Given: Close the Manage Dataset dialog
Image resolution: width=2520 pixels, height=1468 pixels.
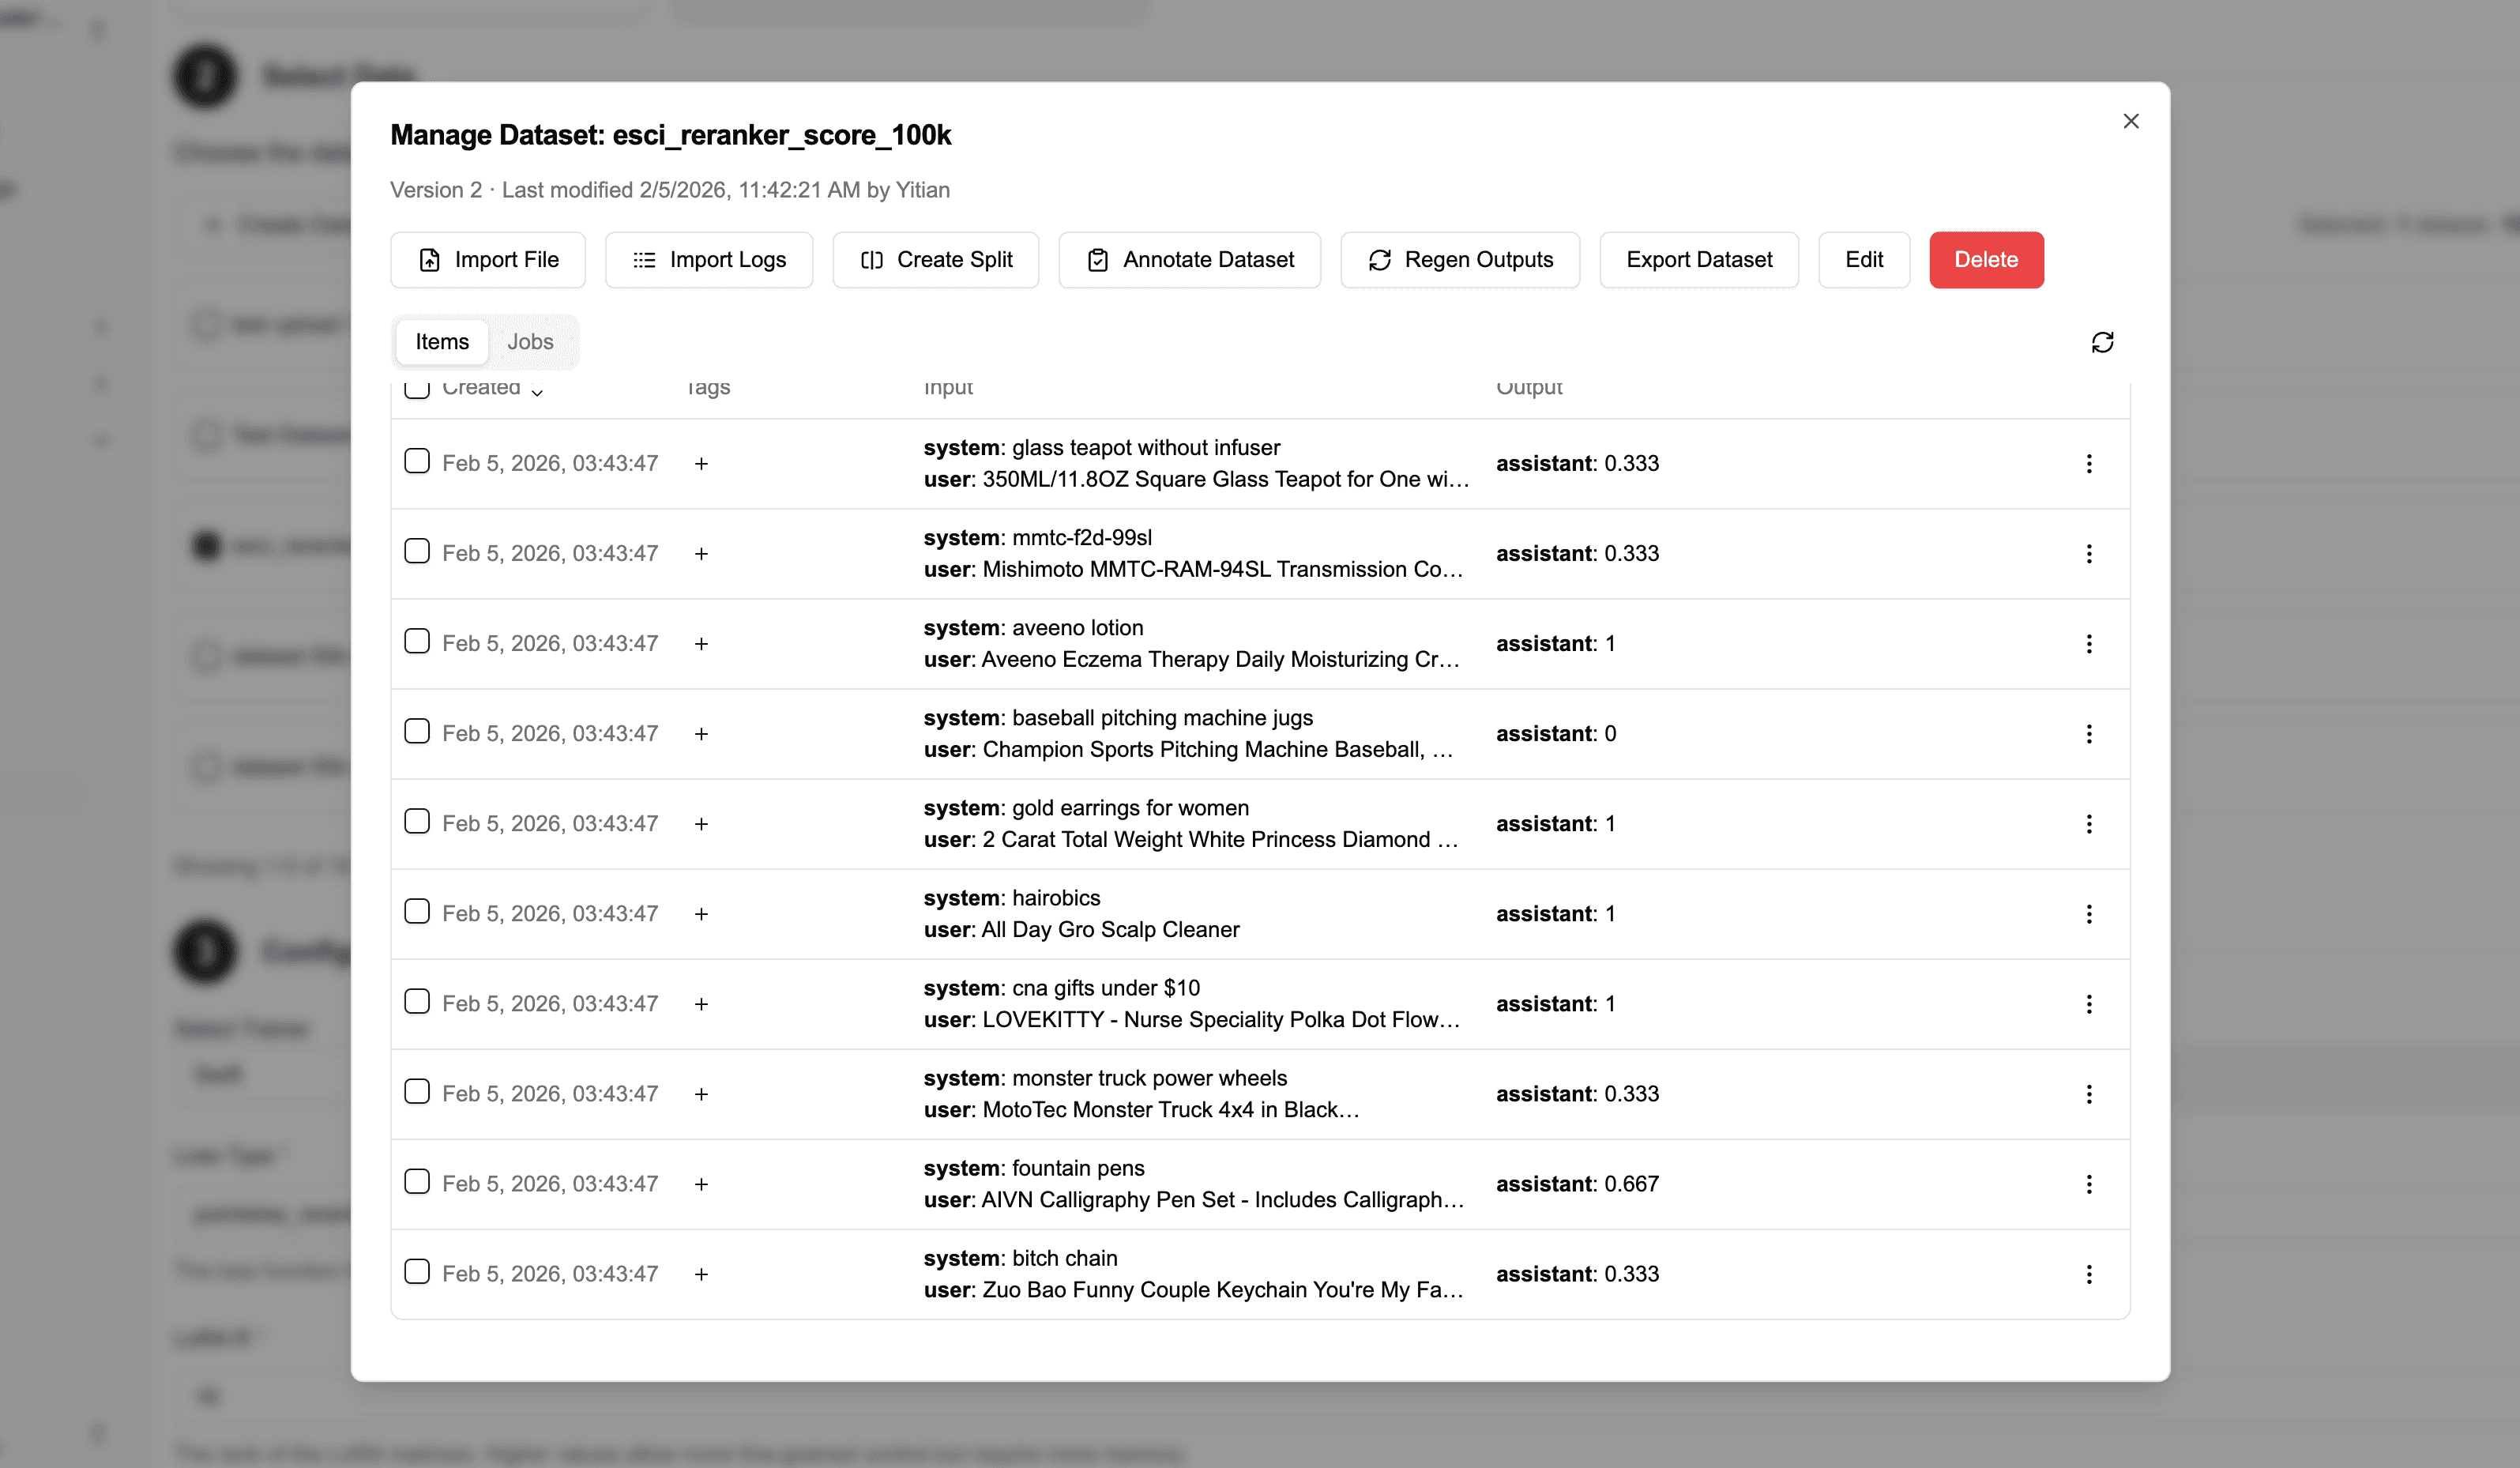Looking at the screenshot, I should coord(2131,121).
